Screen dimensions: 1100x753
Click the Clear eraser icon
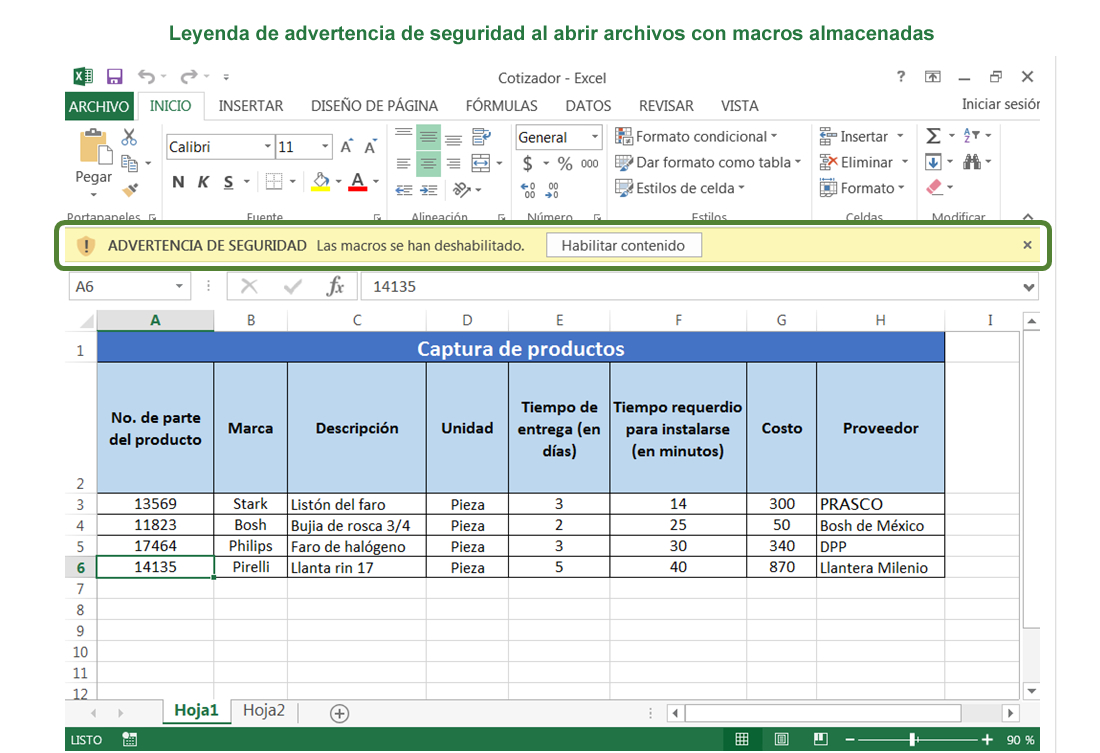pos(934,187)
